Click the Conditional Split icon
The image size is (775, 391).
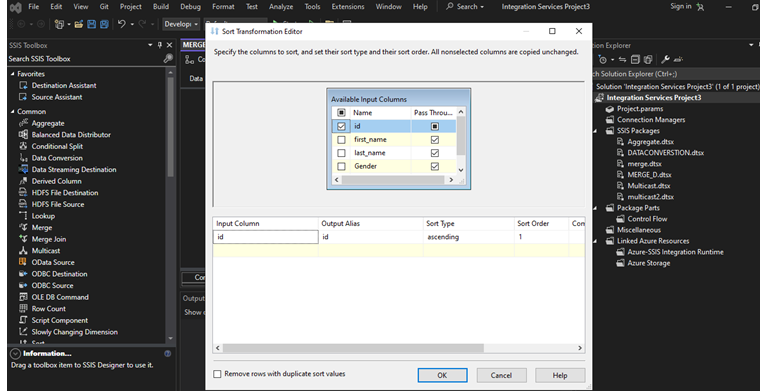(x=23, y=146)
